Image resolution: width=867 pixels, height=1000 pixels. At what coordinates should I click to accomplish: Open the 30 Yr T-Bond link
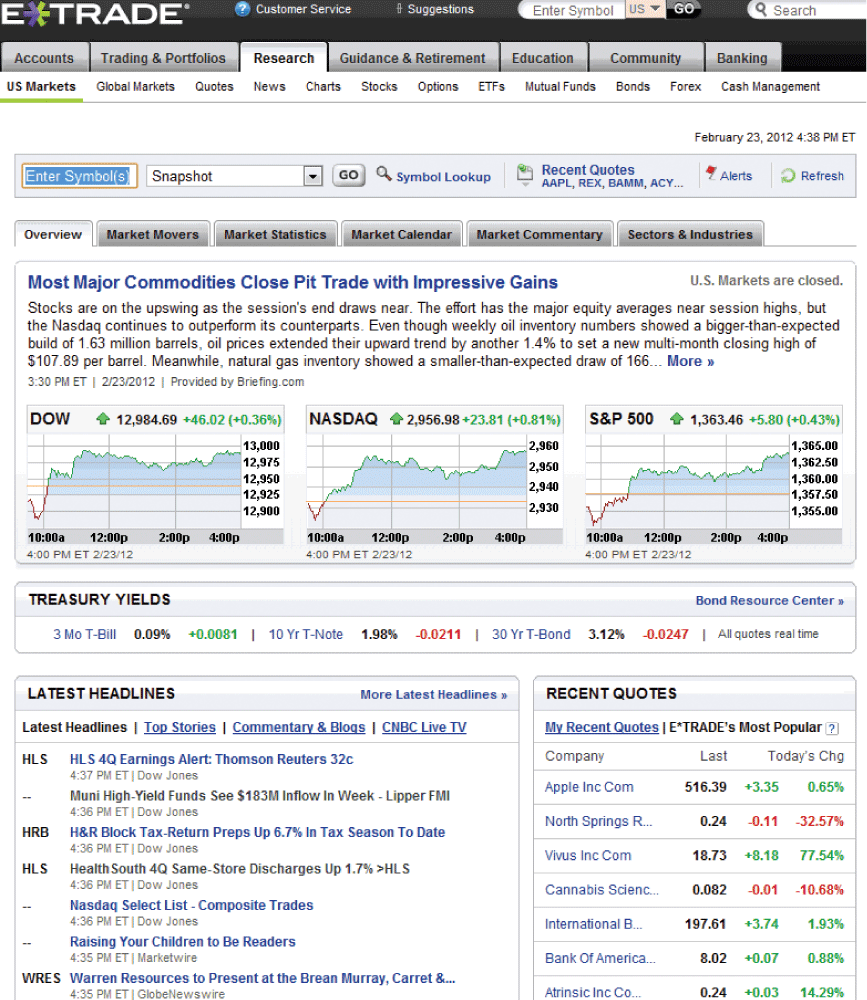[531, 635]
